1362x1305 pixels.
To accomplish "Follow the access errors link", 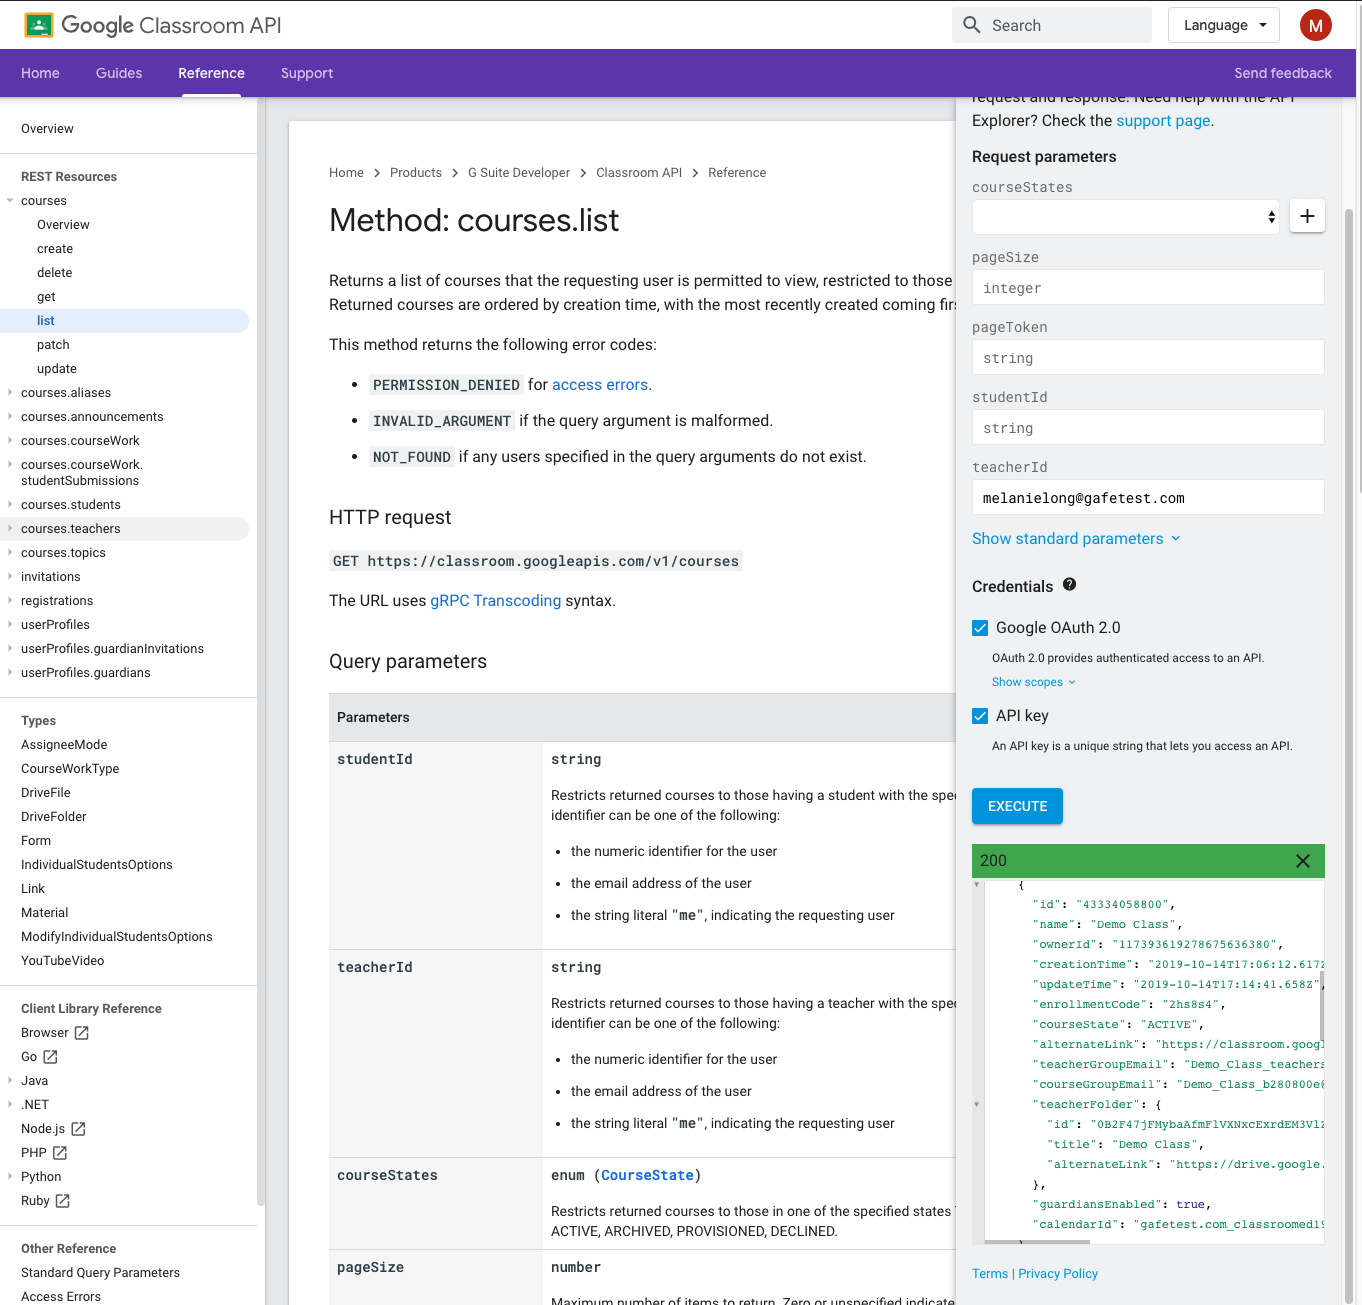I will tap(600, 385).
